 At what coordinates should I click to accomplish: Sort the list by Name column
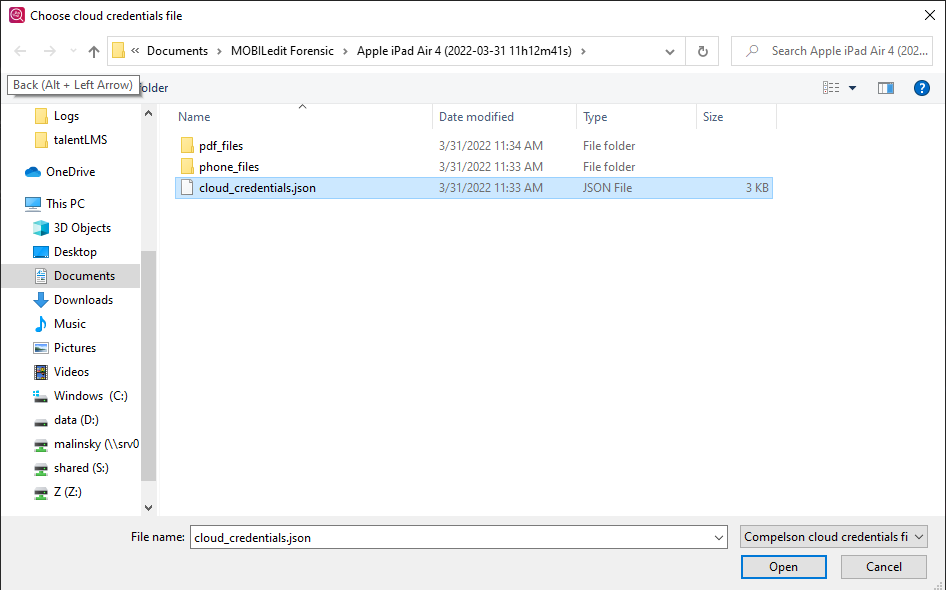(x=194, y=117)
